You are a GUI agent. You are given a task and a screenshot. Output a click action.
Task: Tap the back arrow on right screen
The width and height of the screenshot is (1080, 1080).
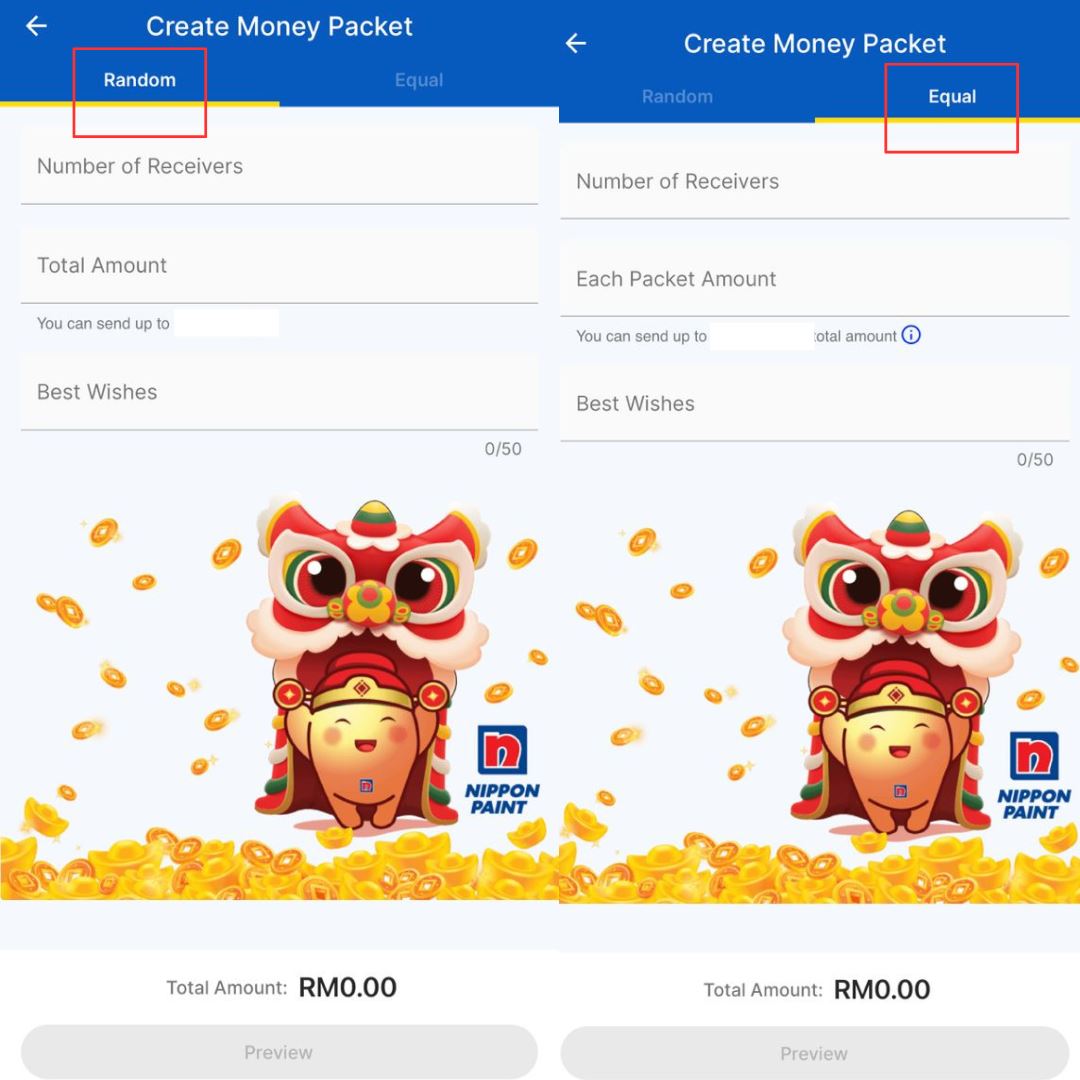click(x=575, y=43)
